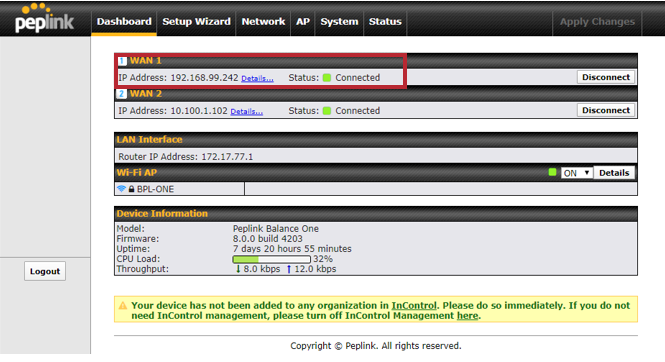Open the Wi-Fi AP ON dropdown

(x=576, y=173)
